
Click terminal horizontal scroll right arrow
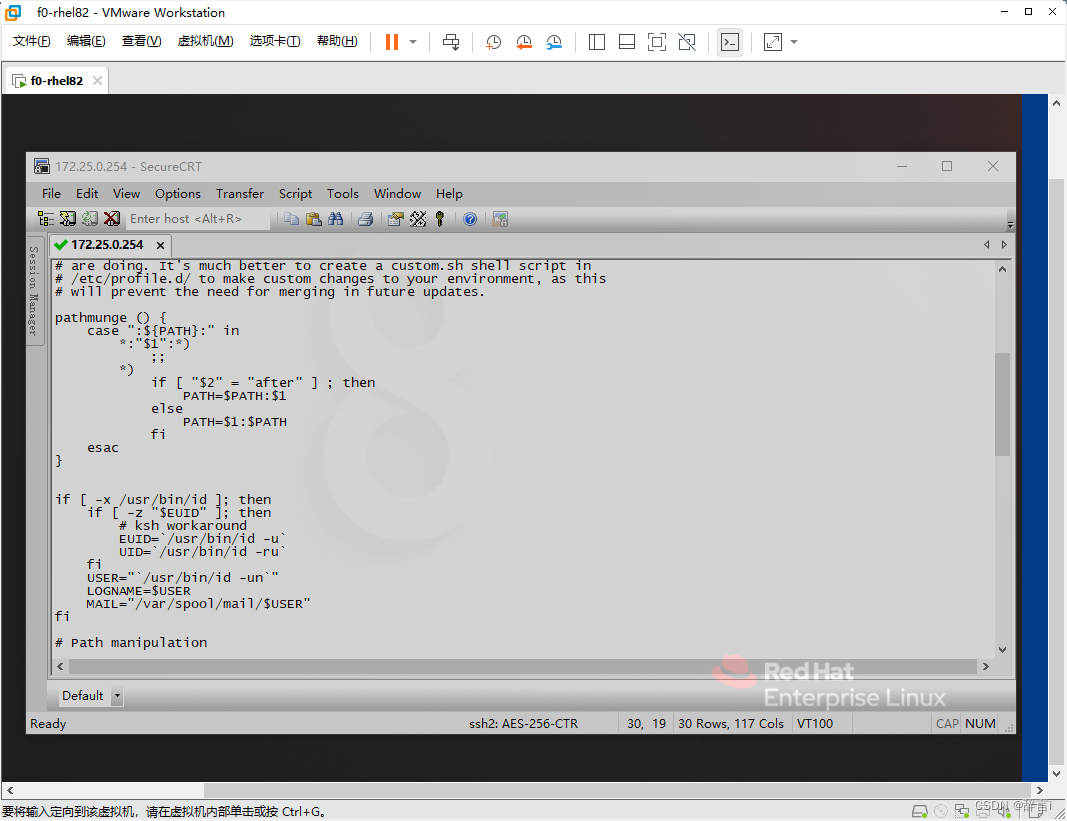(985, 666)
